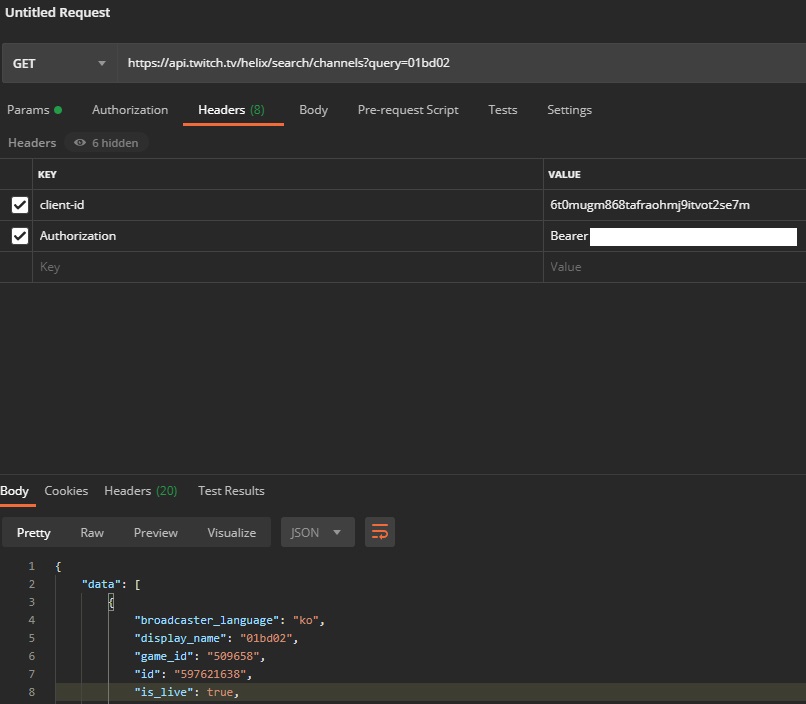This screenshot has width=806, height=704.
Task: Click the eye icon for hidden headers
Action: tap(80, 142)
